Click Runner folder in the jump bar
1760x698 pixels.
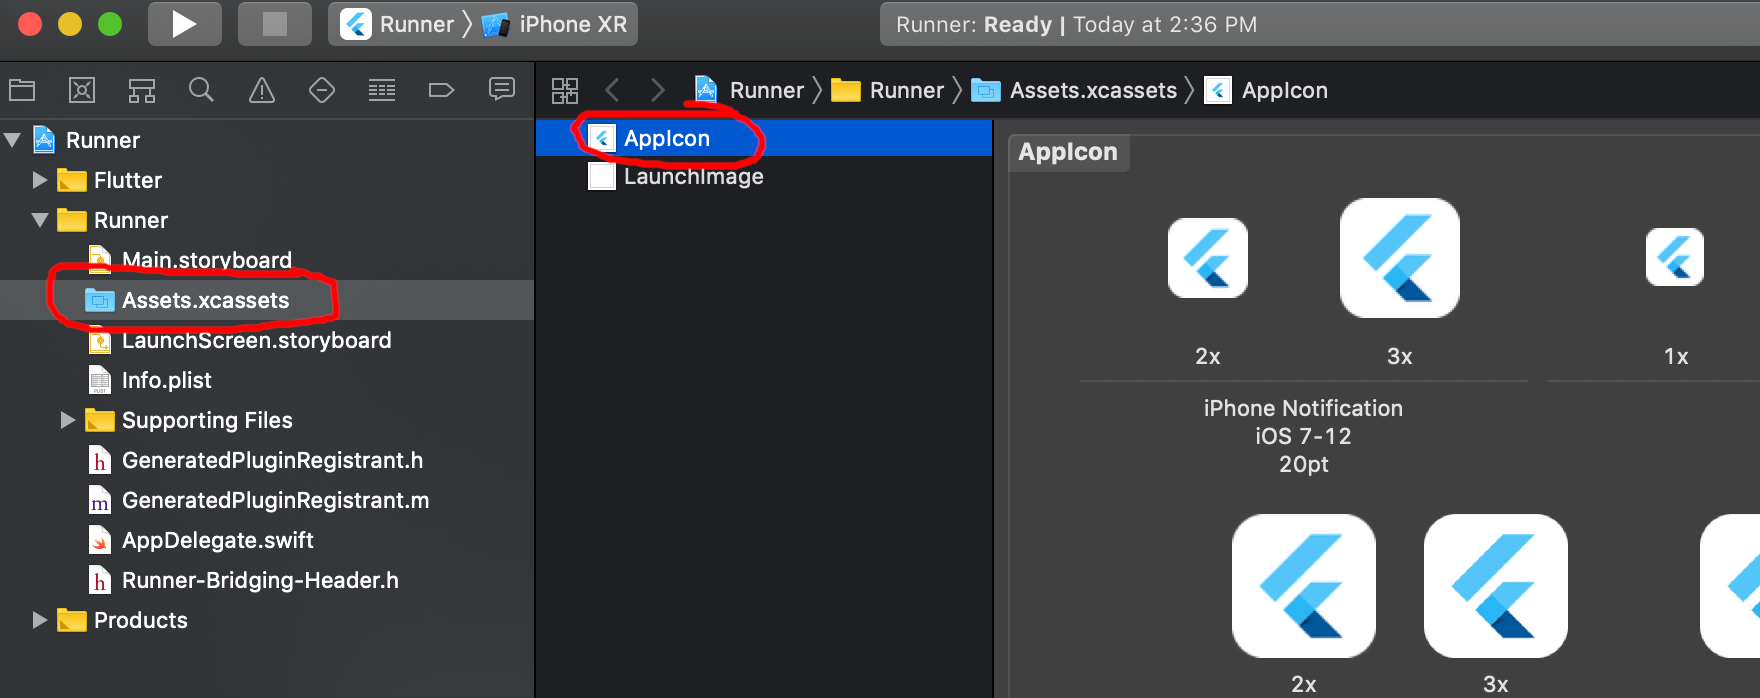(x=888, y=90)
